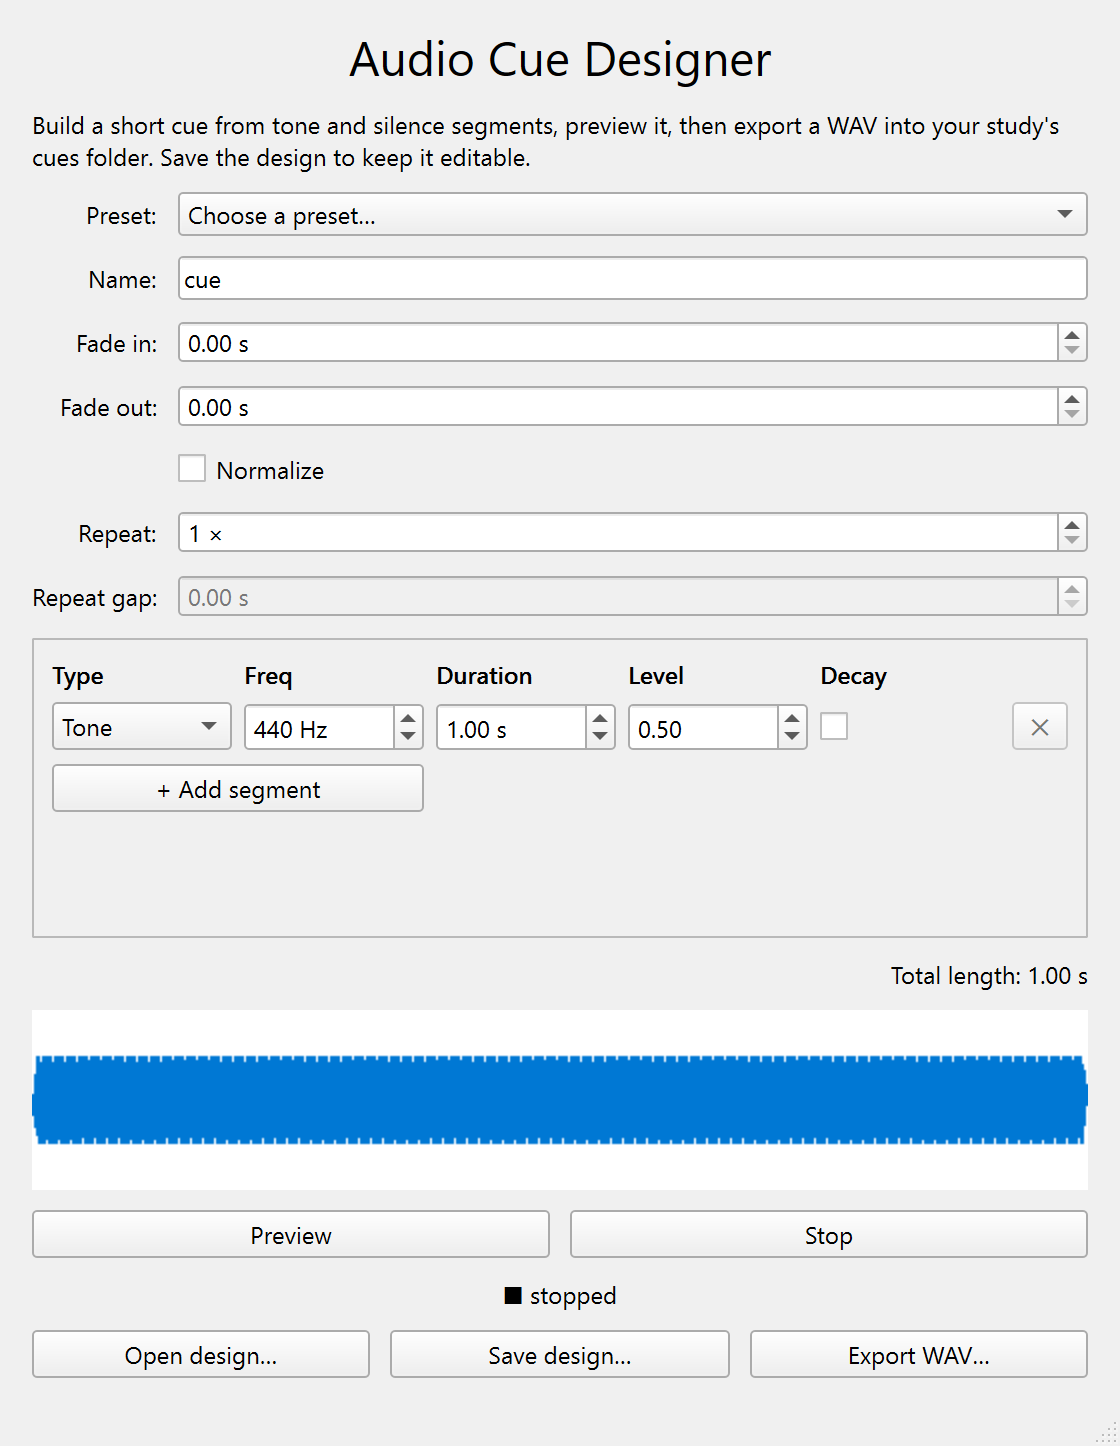Click the blue waveform preview display
This screenshot has height=1446, width=1120.
click(560, 1100)
